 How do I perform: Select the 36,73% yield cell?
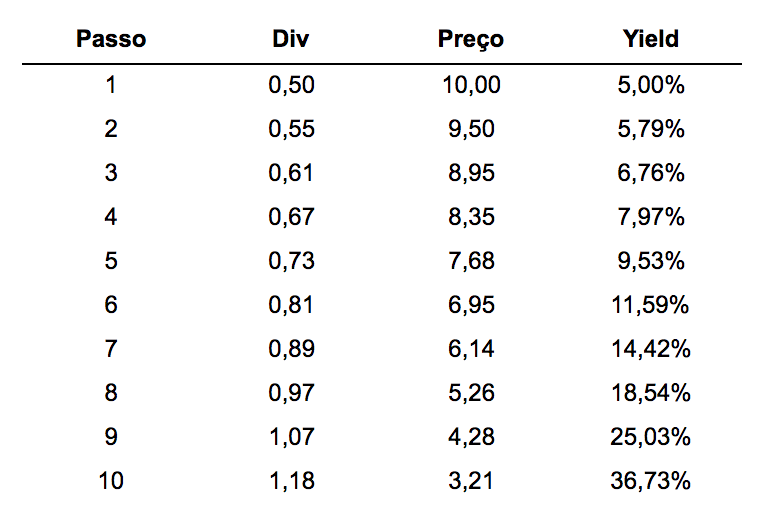tap(651, 481)
